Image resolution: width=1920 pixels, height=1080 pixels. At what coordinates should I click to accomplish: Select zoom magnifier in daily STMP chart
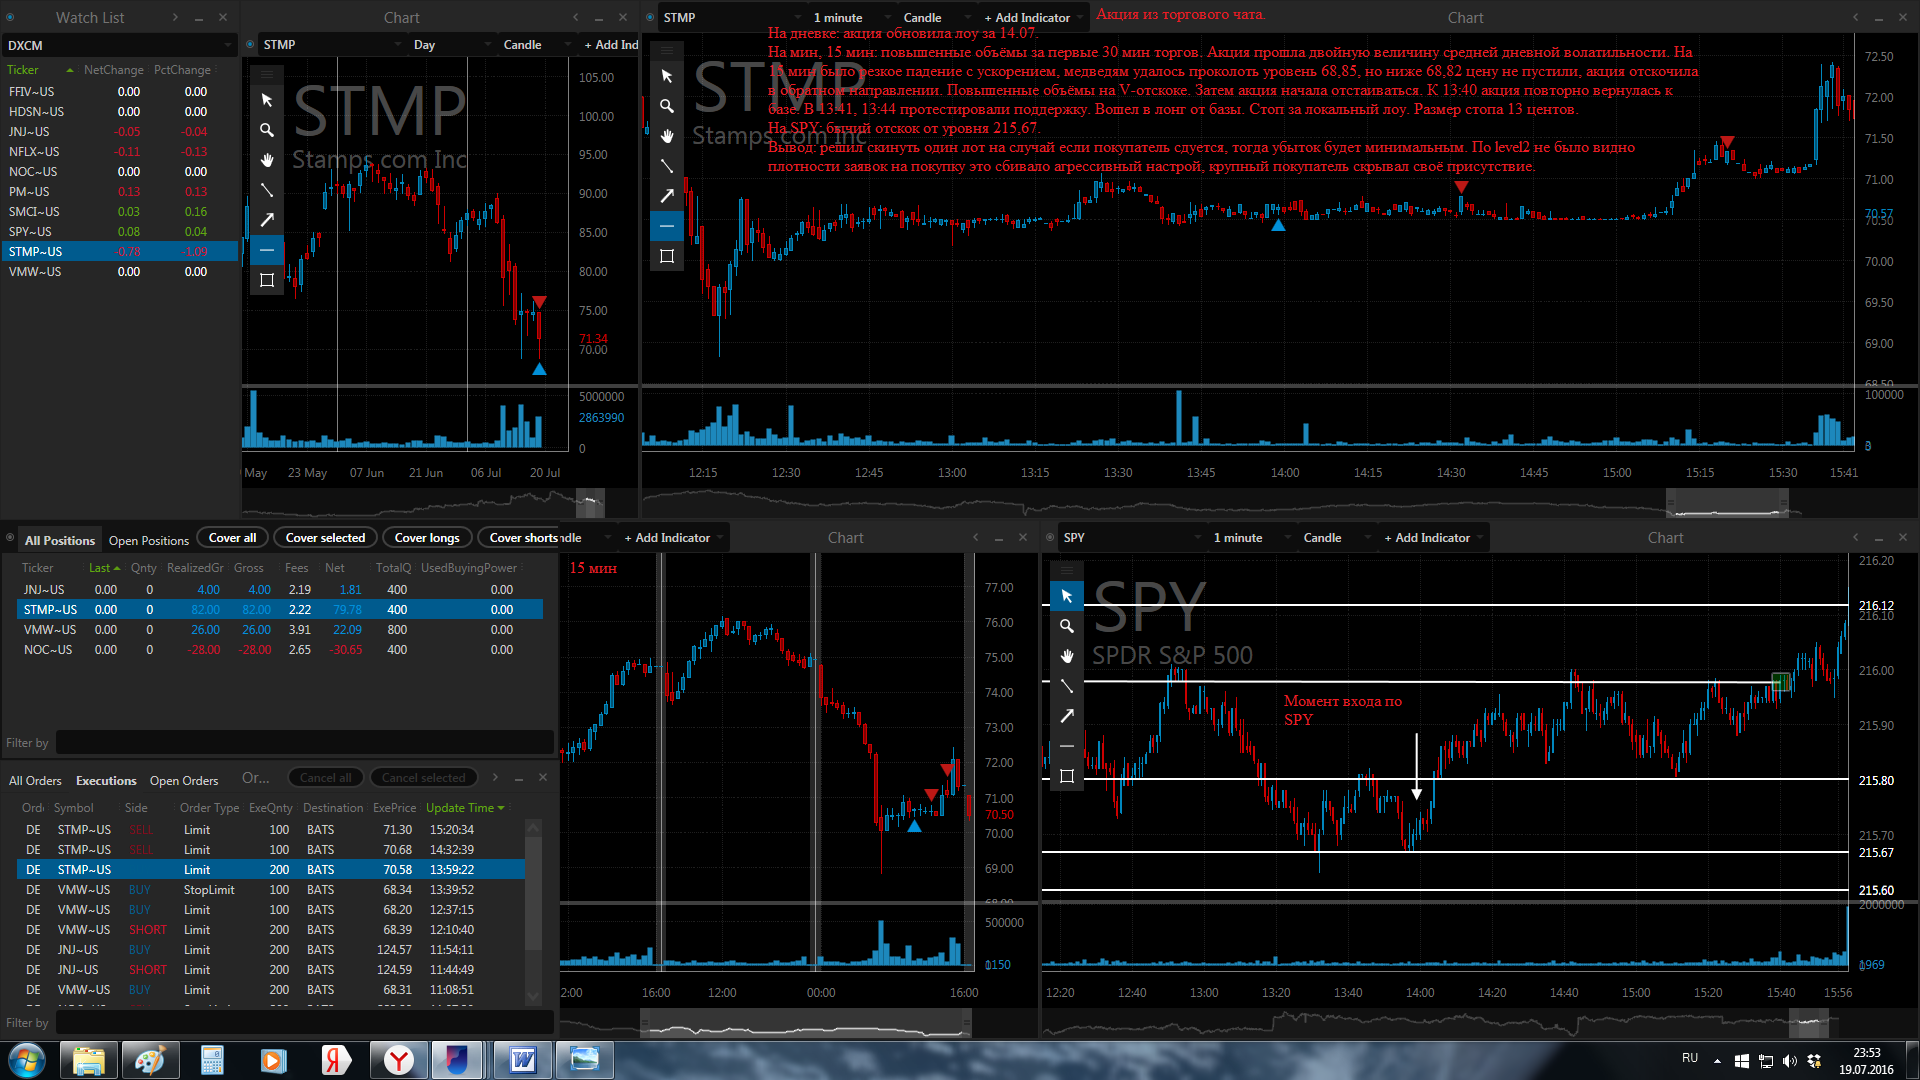coord(266,130)
